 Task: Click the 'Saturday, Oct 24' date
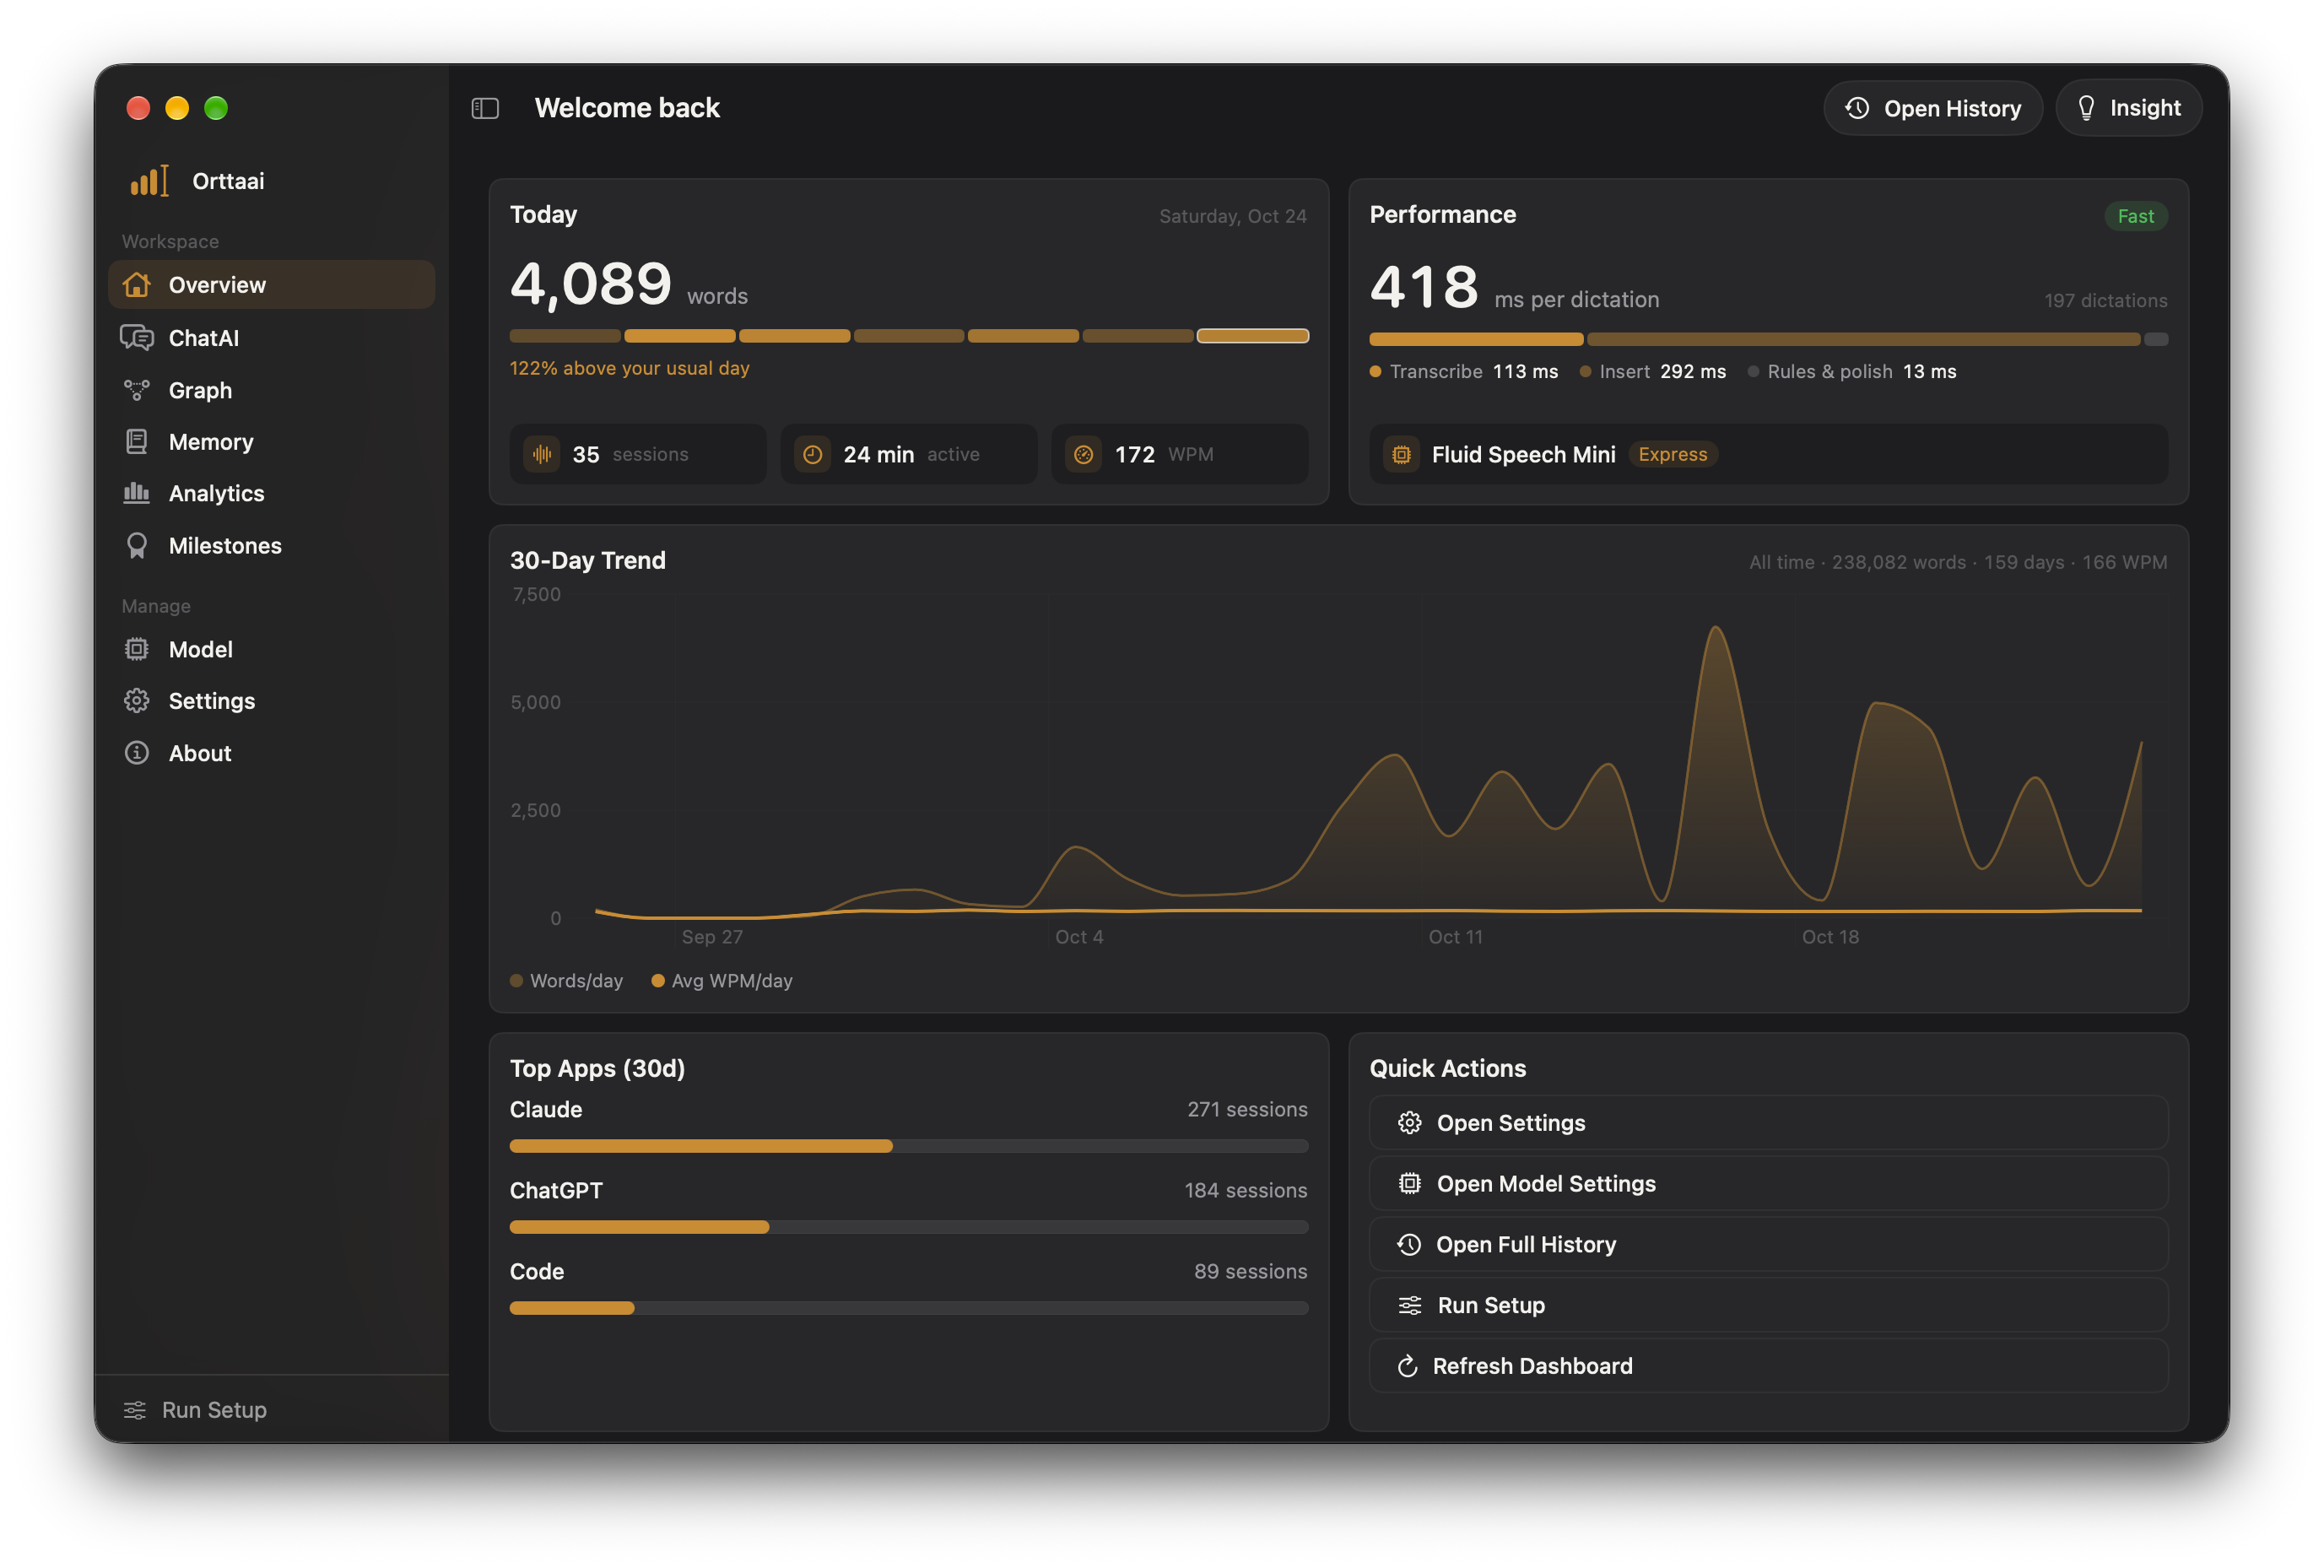[x=1233, y=216]
